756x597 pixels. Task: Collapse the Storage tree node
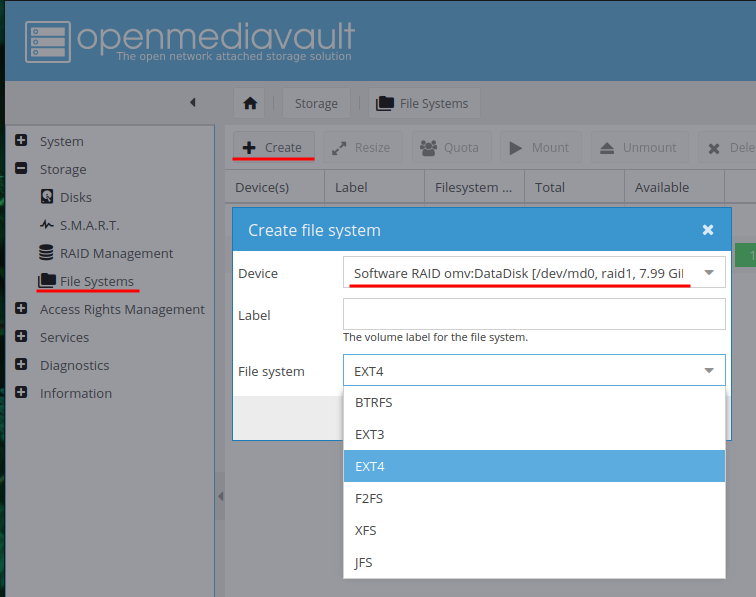click(x=21, y=168)
